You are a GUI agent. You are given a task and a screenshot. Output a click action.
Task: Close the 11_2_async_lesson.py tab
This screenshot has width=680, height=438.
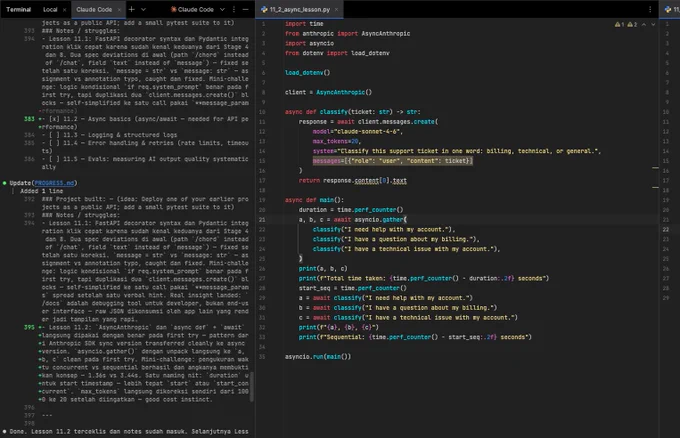336,10
